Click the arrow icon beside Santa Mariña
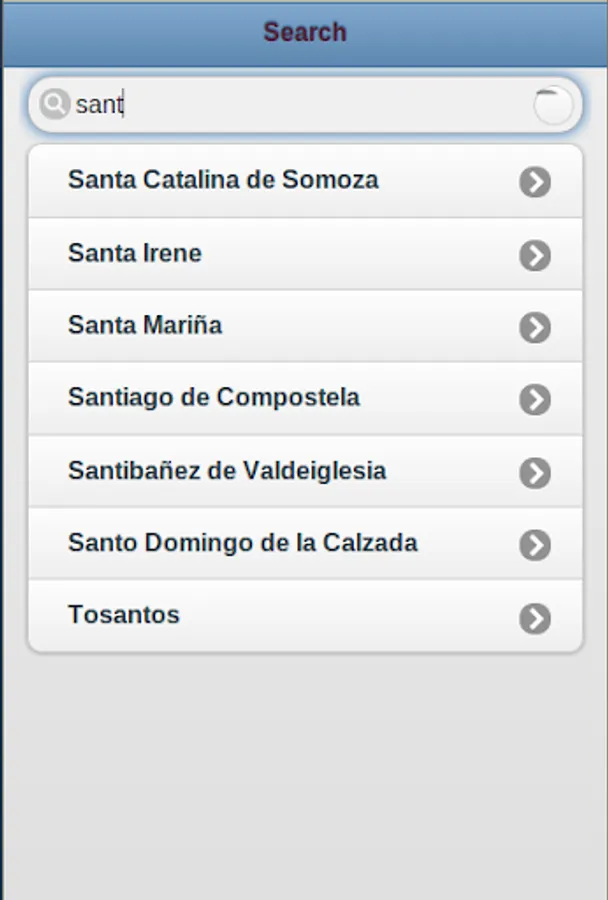Viewport: 608px width, 900px height. point(535,327)
